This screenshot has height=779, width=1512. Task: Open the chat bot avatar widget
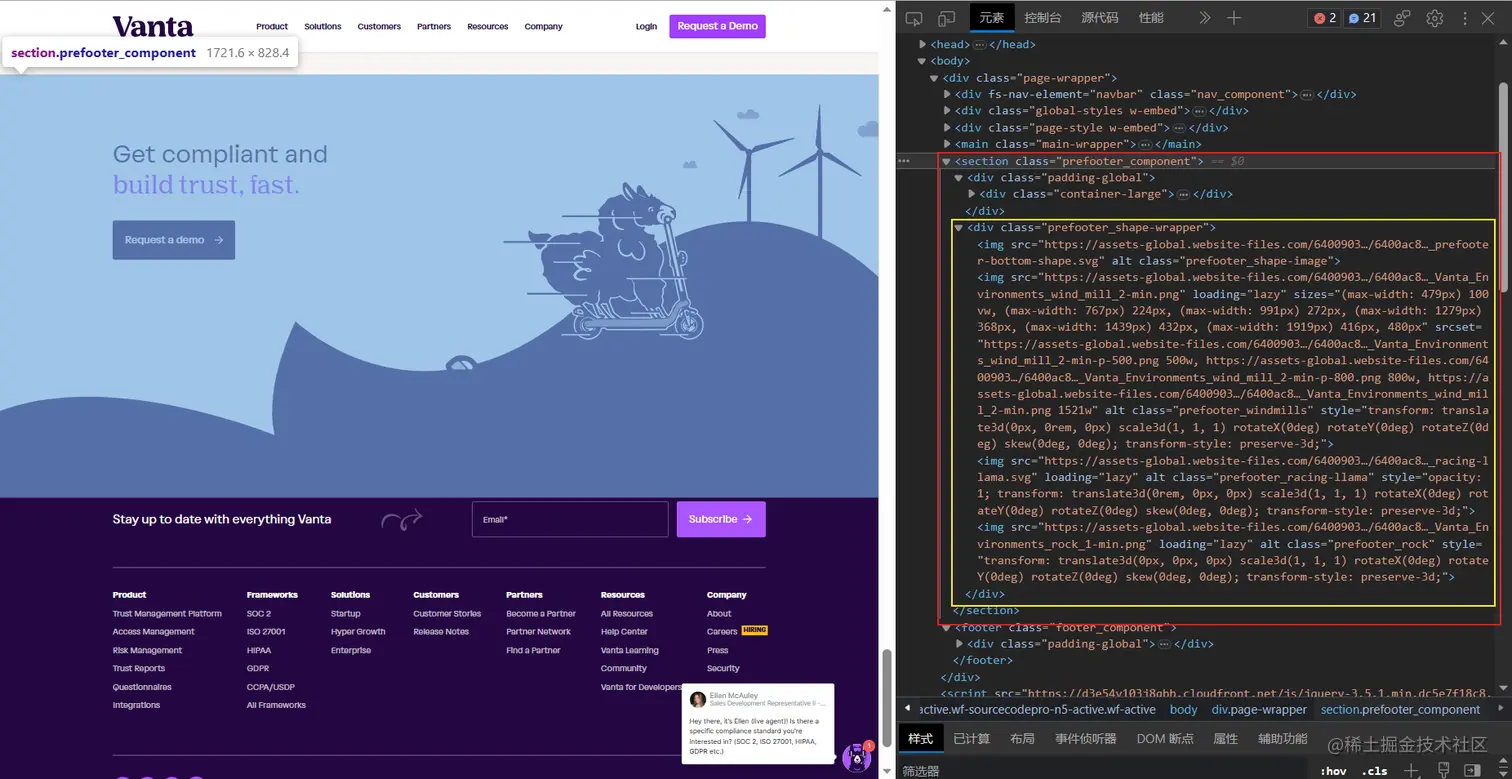pyautogui.click(x=857, y=757)
